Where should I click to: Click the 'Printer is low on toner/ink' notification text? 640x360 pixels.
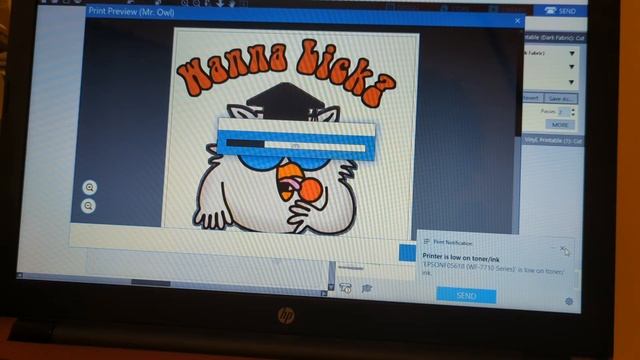[x=461, y=258]
